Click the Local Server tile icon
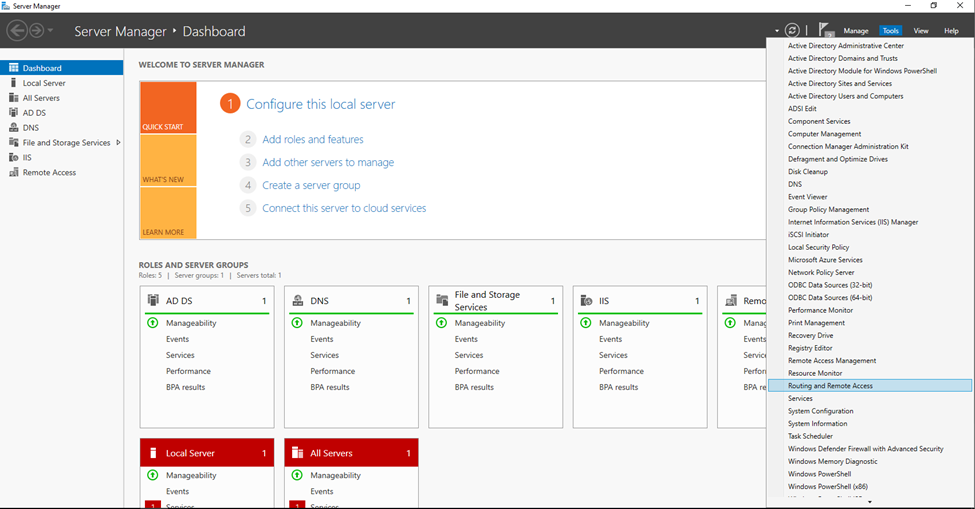Image resolution: width=975 pixels, height=509 pixels. 153,453
